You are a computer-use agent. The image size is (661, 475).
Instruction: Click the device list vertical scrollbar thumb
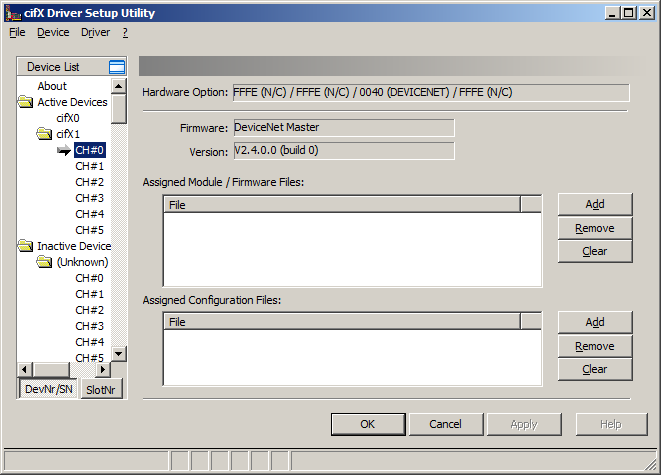(x=118, y=109)
